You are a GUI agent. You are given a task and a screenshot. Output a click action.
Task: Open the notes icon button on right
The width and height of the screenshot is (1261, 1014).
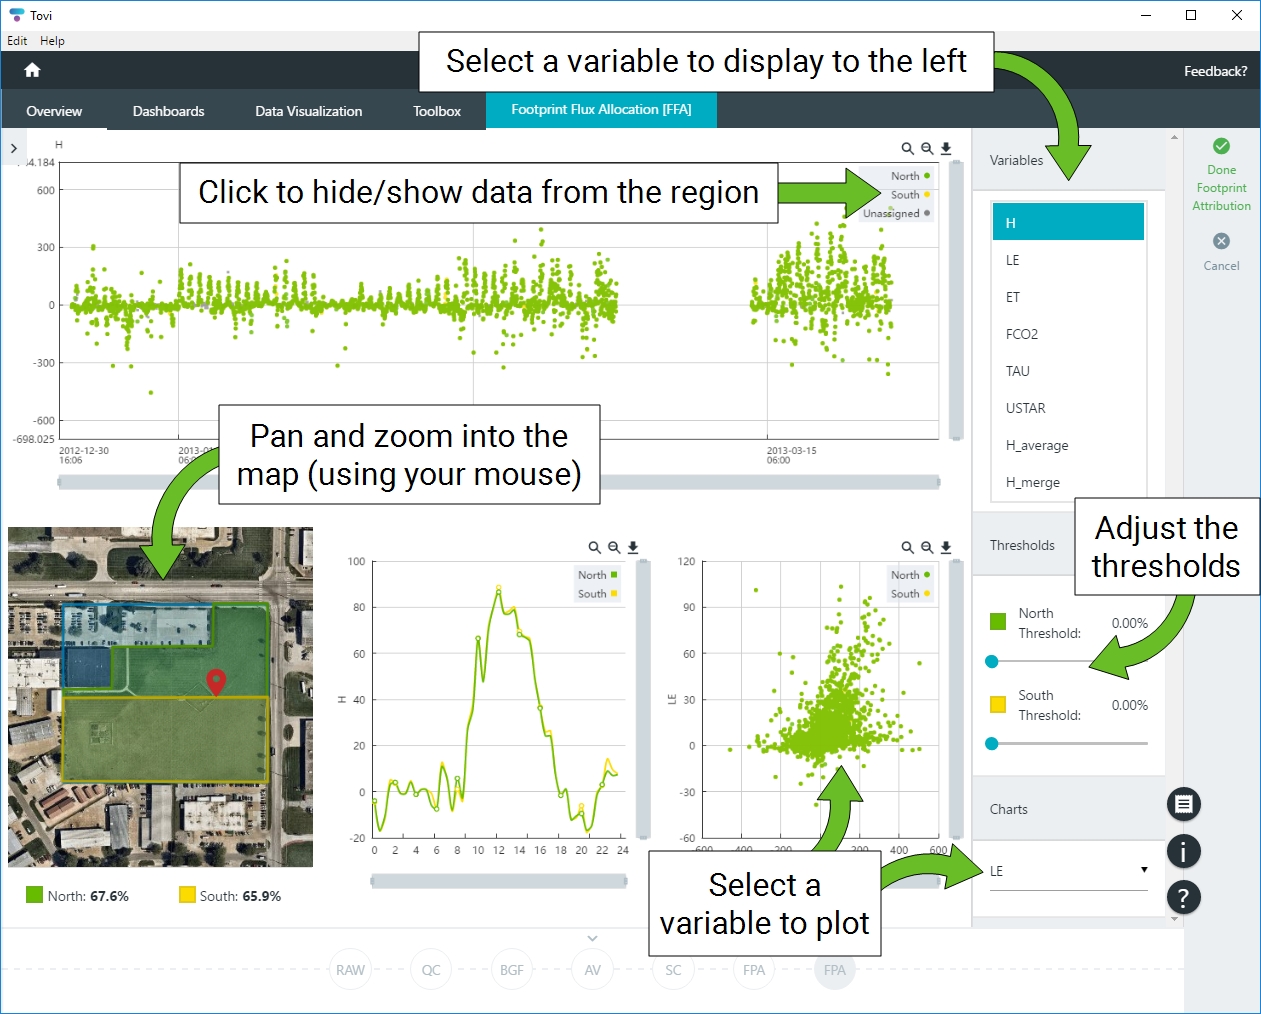1184,804
